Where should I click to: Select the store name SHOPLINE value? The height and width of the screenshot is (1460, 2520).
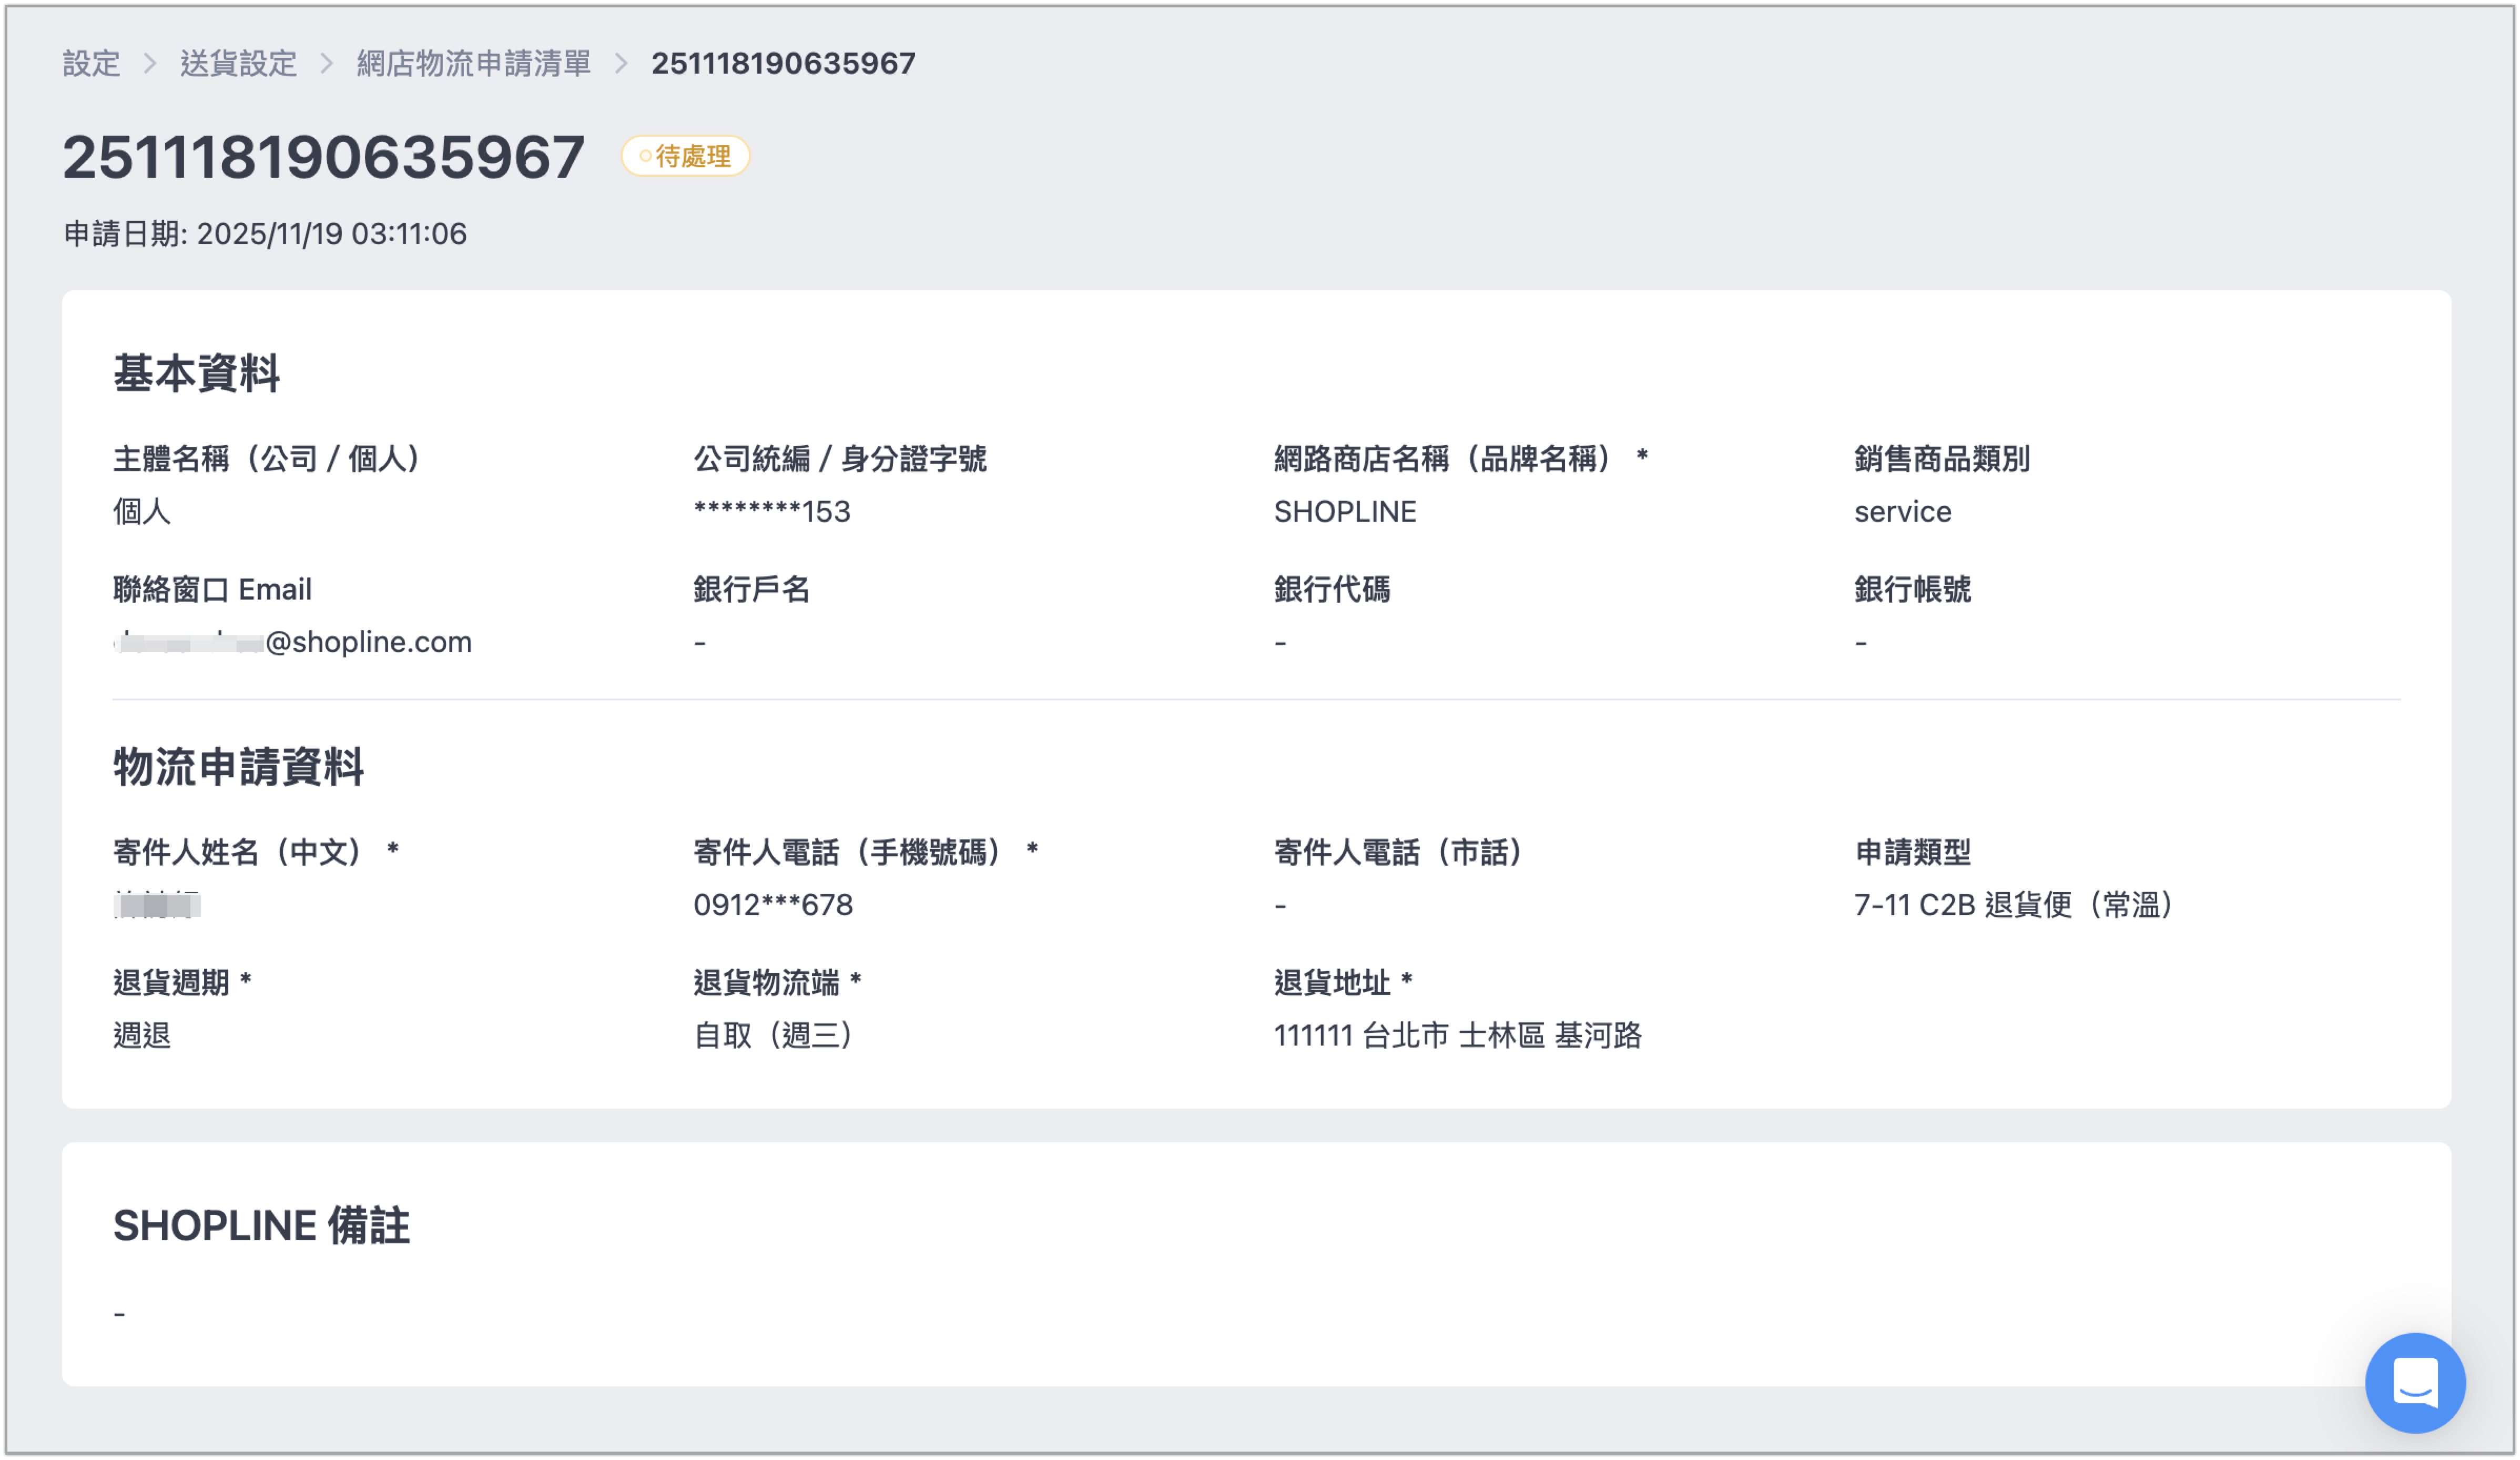point(1345,512)
